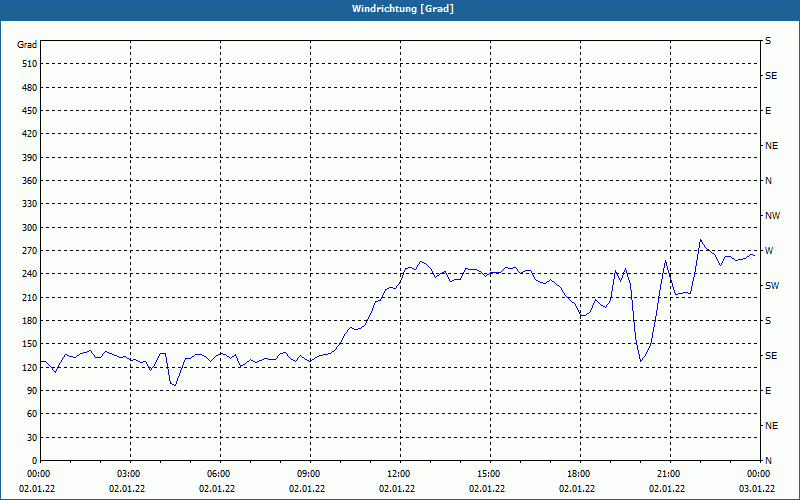Click the 240 y-axis label
The height and width of the screenshot is (500, 800).
tap(30, 274)
